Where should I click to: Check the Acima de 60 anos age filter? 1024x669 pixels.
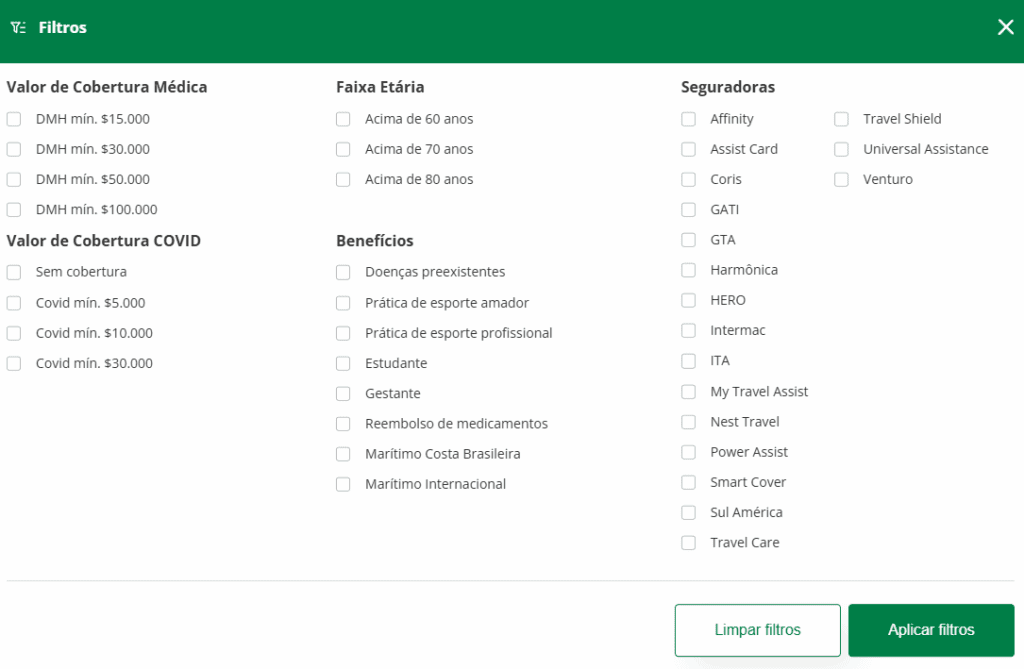click(x=341, y=119)
